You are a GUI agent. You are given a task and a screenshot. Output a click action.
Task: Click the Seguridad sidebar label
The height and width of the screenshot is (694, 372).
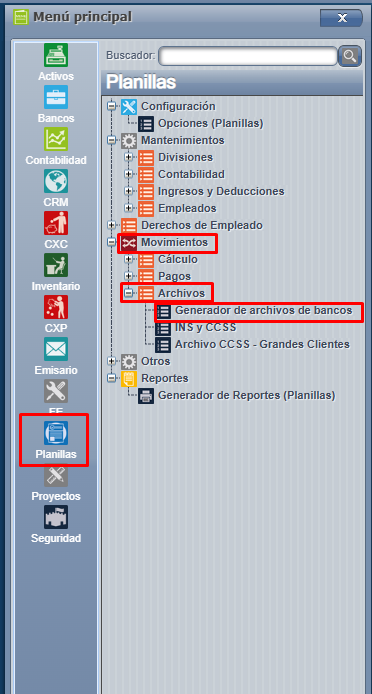[x=56, y=539]
